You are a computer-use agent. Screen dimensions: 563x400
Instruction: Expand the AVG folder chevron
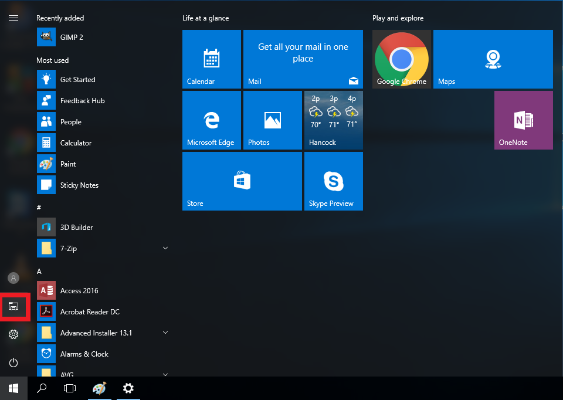coord(165,374)
